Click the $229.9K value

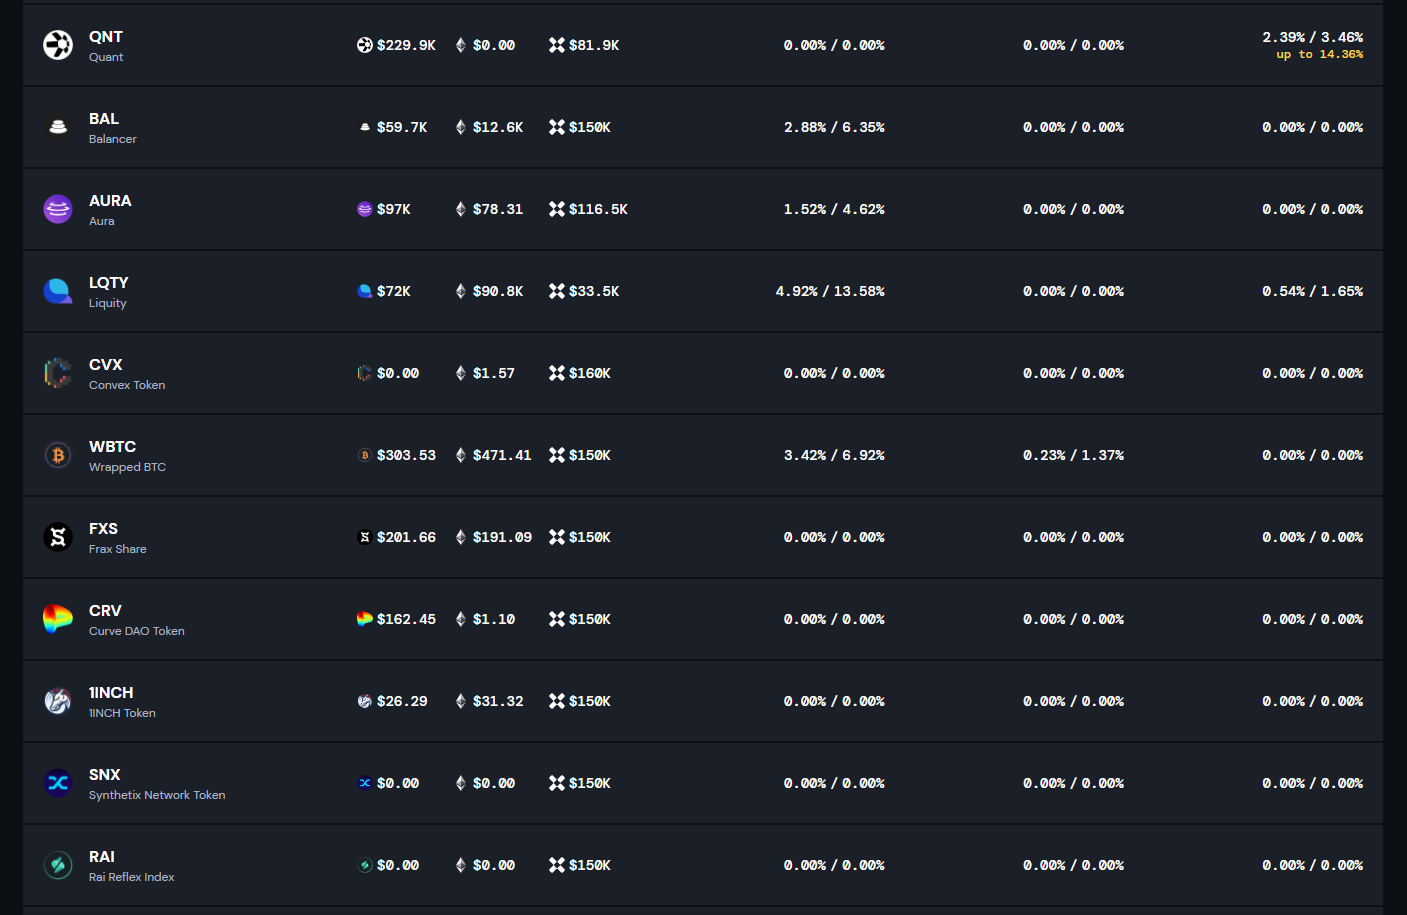(x=406, y=45)
